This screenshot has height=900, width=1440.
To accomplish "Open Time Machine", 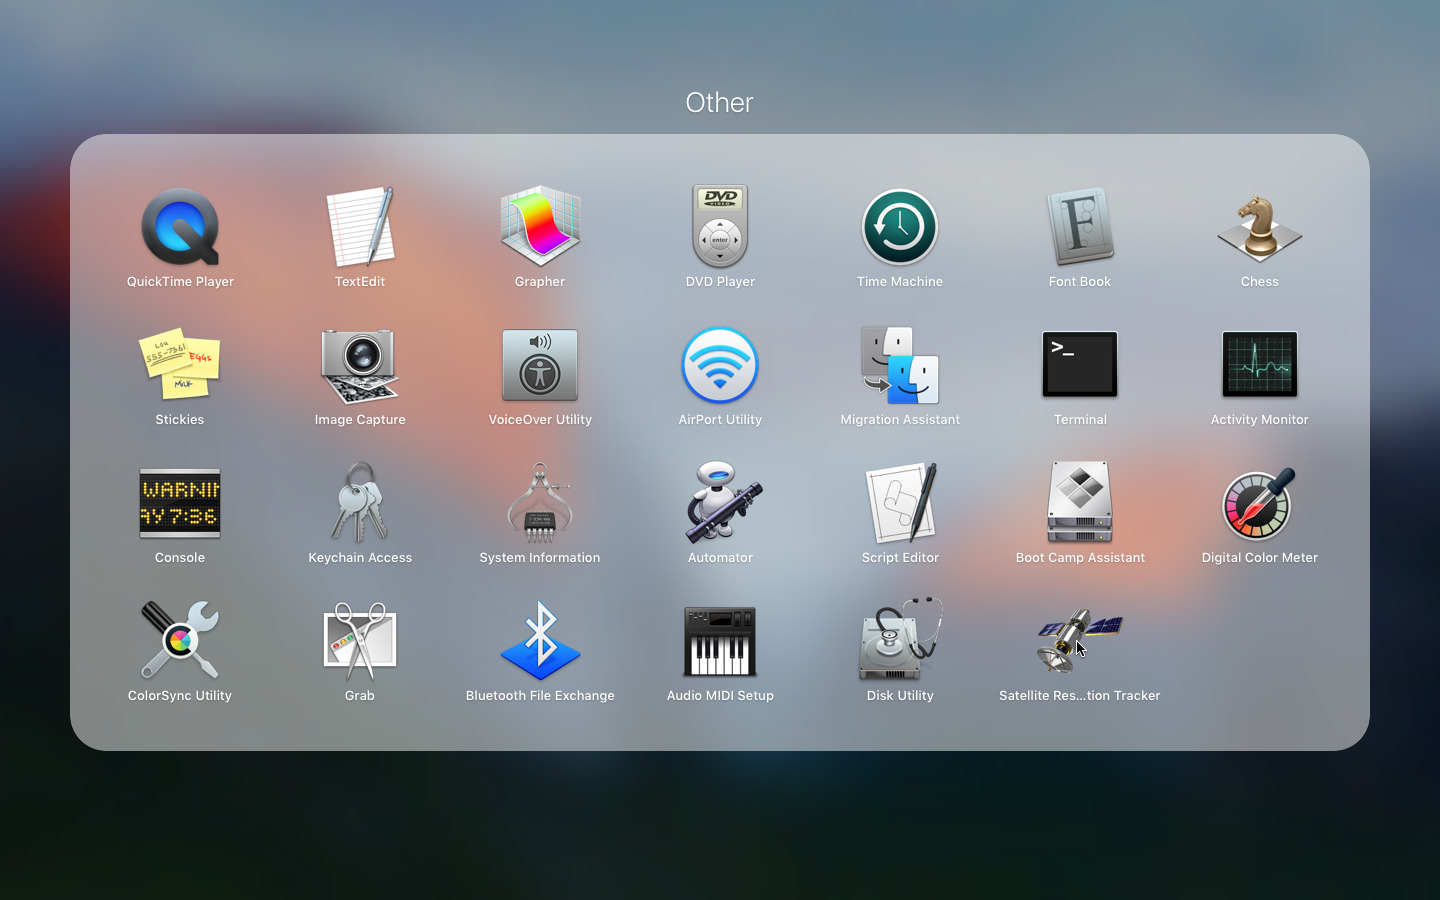I will point(900,228).
